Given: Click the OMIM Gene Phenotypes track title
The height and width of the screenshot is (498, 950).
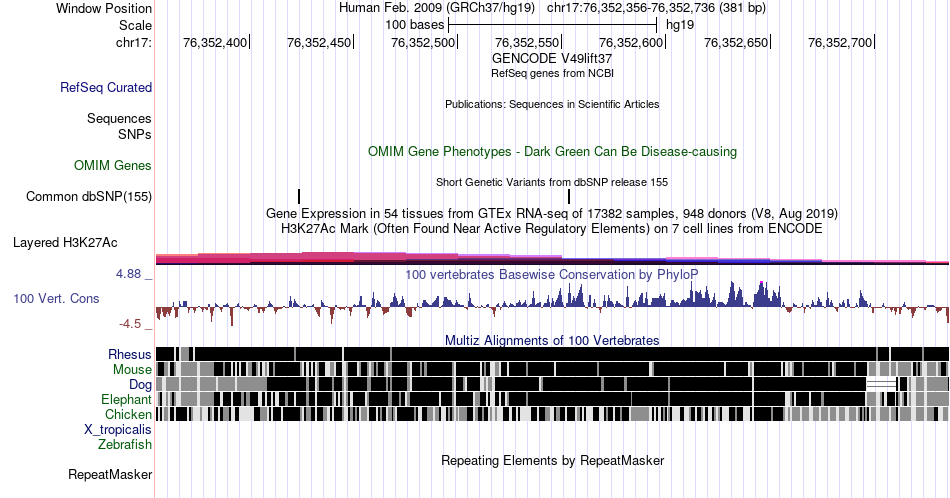Looking at the screenshot, I should [552, 151].
